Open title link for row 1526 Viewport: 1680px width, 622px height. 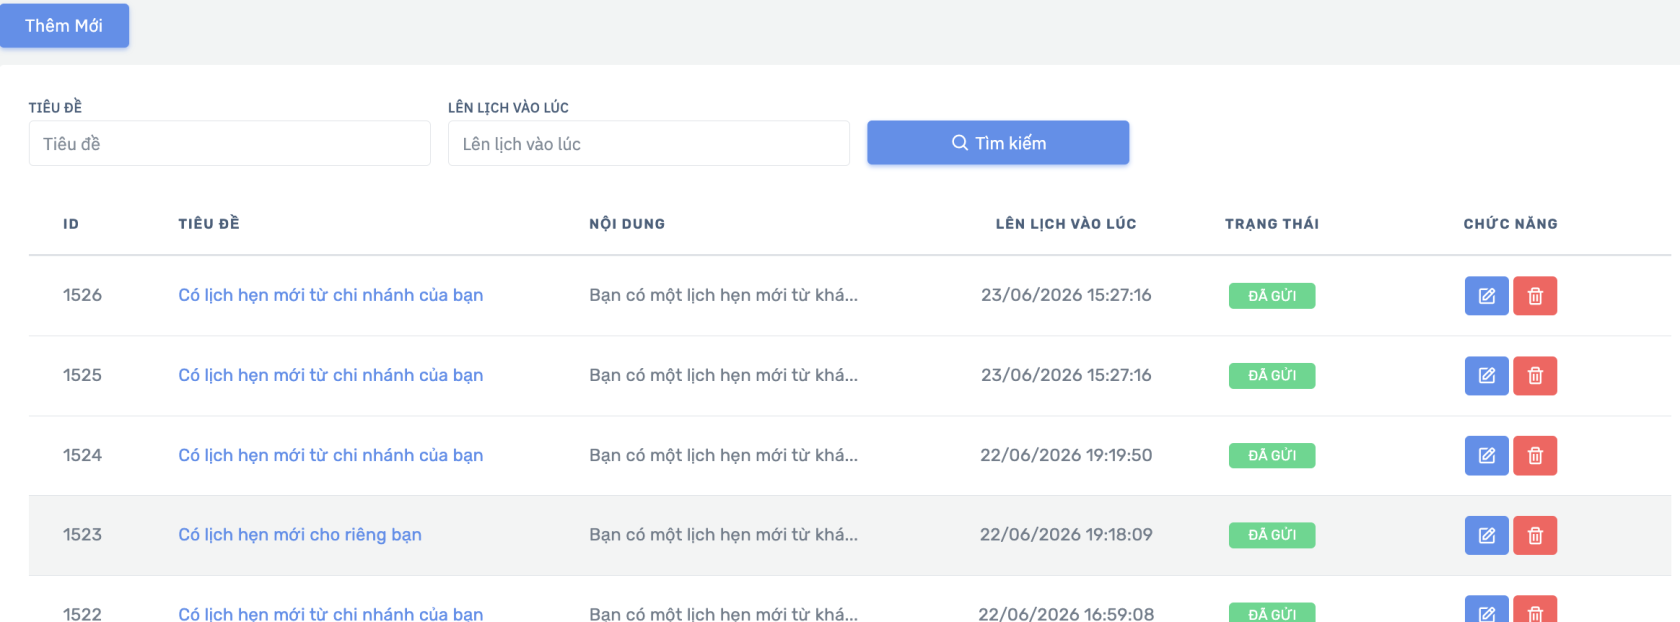point(331,295)
